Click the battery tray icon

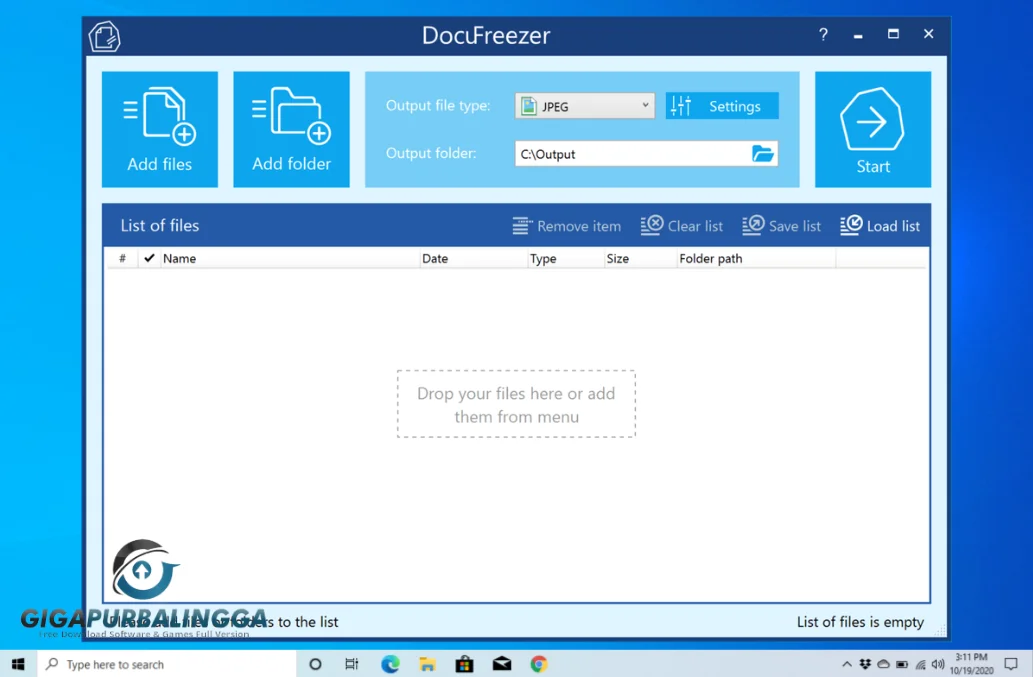902,664
